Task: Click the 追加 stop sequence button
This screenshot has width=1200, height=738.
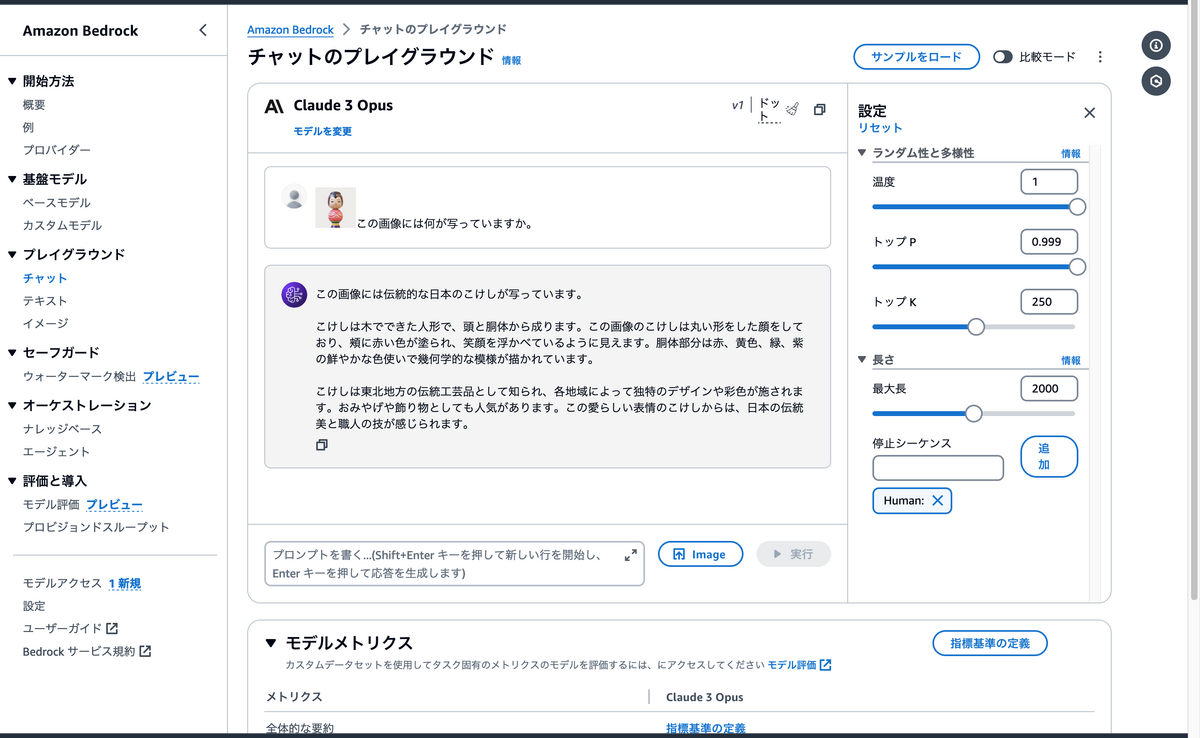Action: coord(1049,457)
